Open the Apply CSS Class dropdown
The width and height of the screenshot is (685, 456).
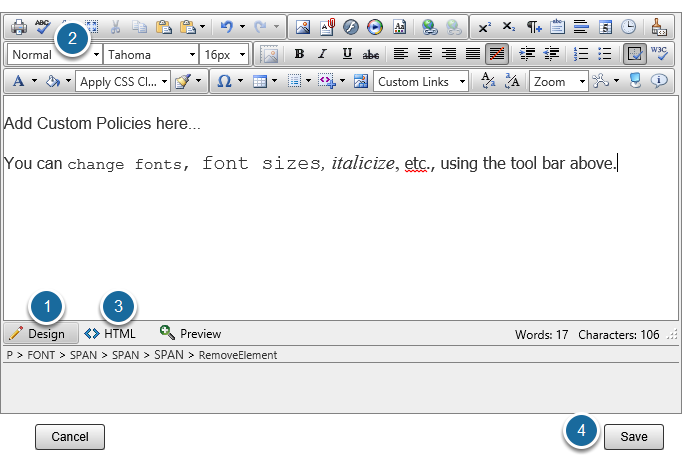(123, 82)
